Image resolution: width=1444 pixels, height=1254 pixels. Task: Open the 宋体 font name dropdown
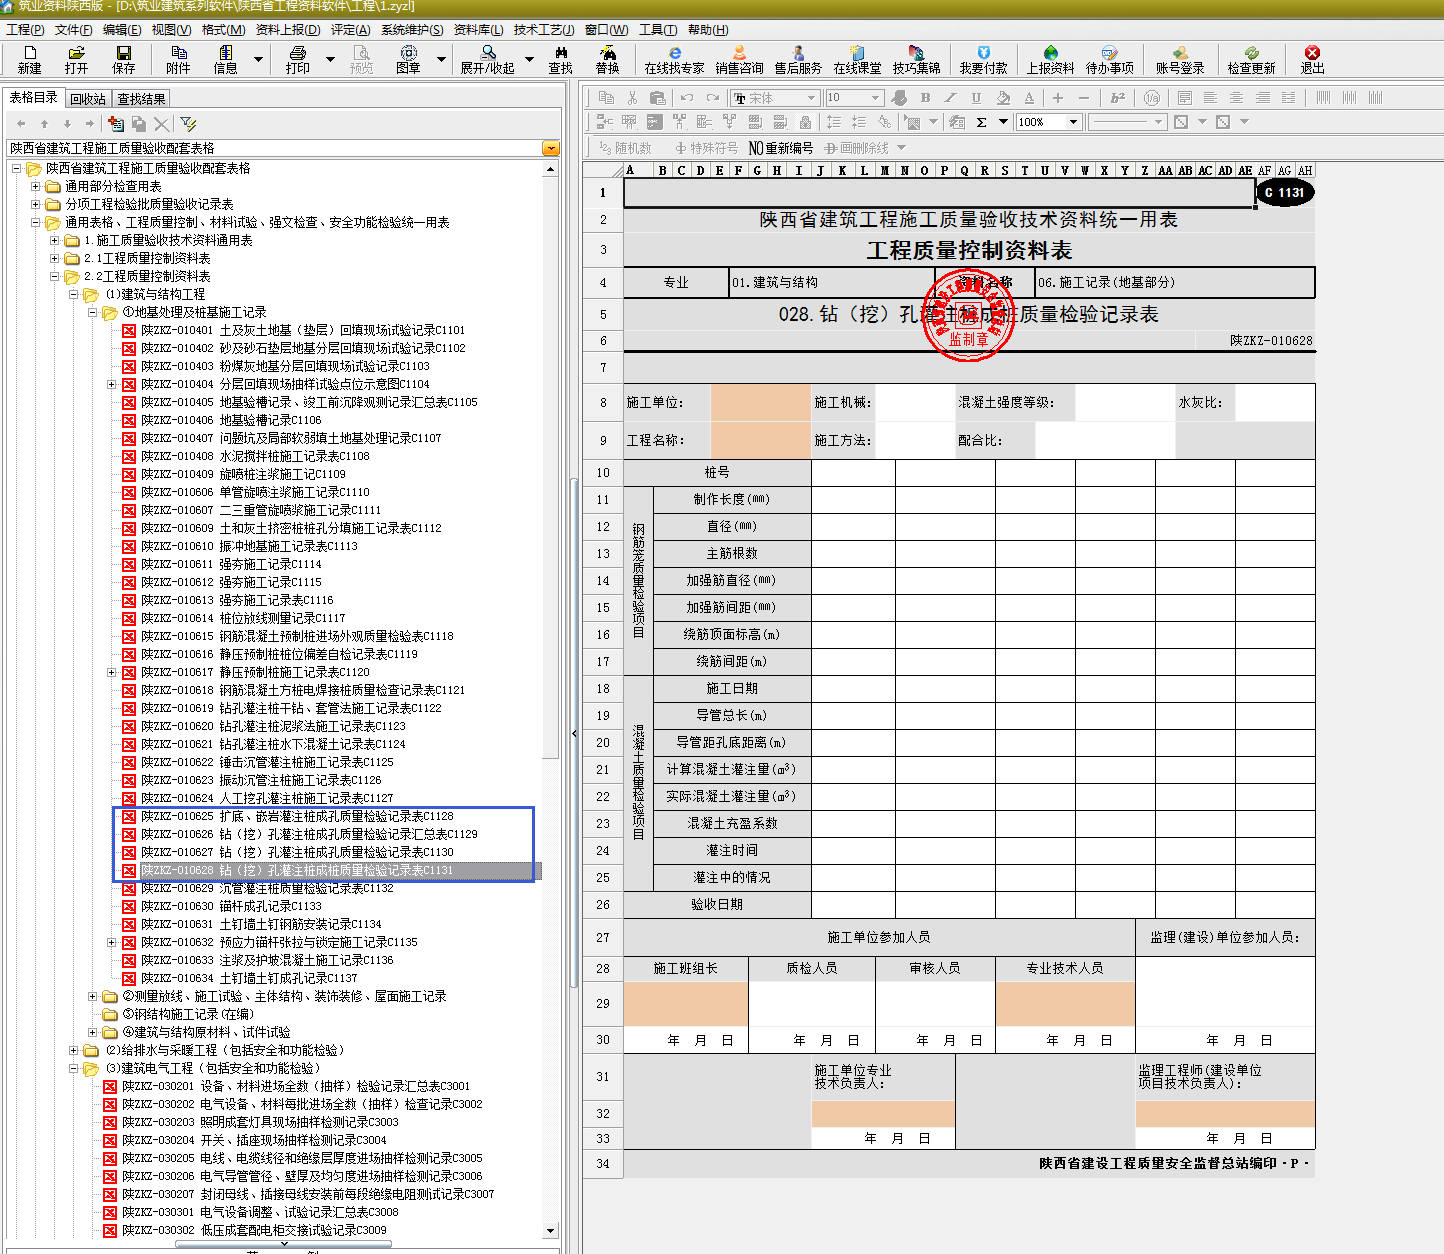point(812,97)
